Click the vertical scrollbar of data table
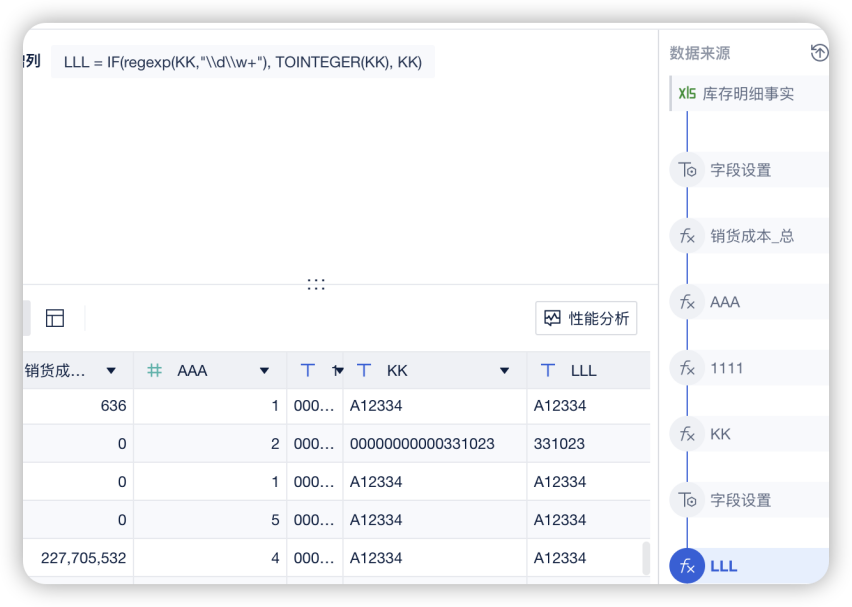This screenshot has width=852, height=607. pos(645,558)
